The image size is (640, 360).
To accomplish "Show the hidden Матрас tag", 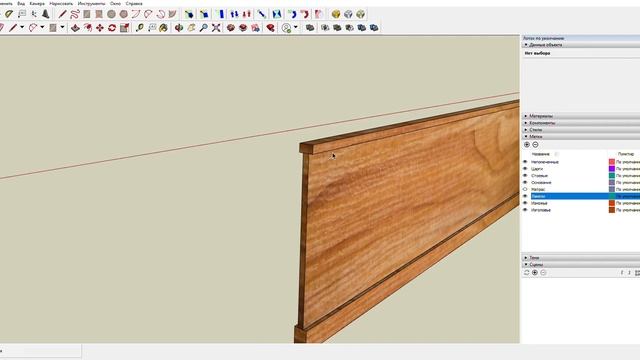I will pyautogui.click(x=525, y=189).
